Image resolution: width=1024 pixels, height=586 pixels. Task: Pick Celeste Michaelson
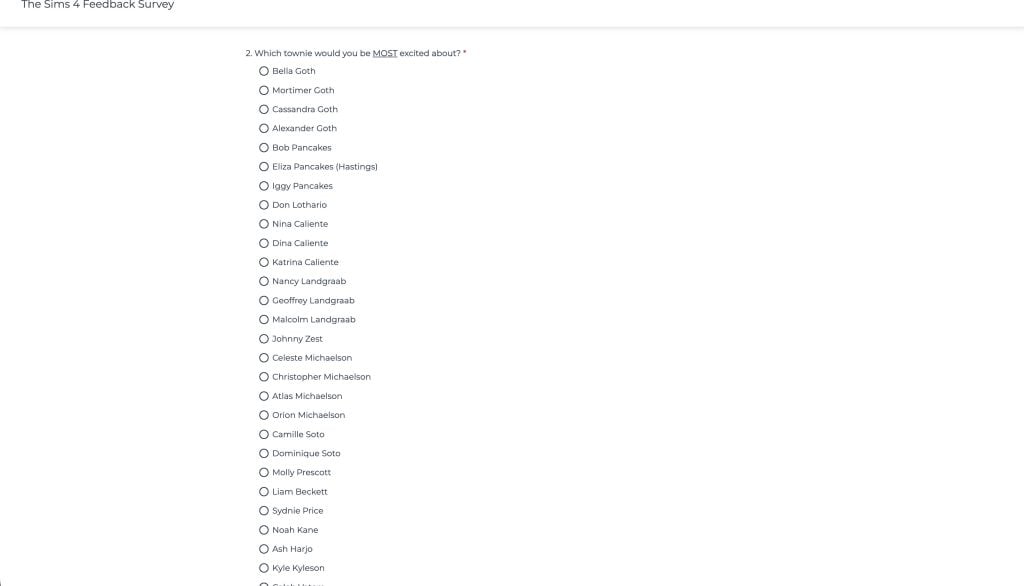coord(264,357)
